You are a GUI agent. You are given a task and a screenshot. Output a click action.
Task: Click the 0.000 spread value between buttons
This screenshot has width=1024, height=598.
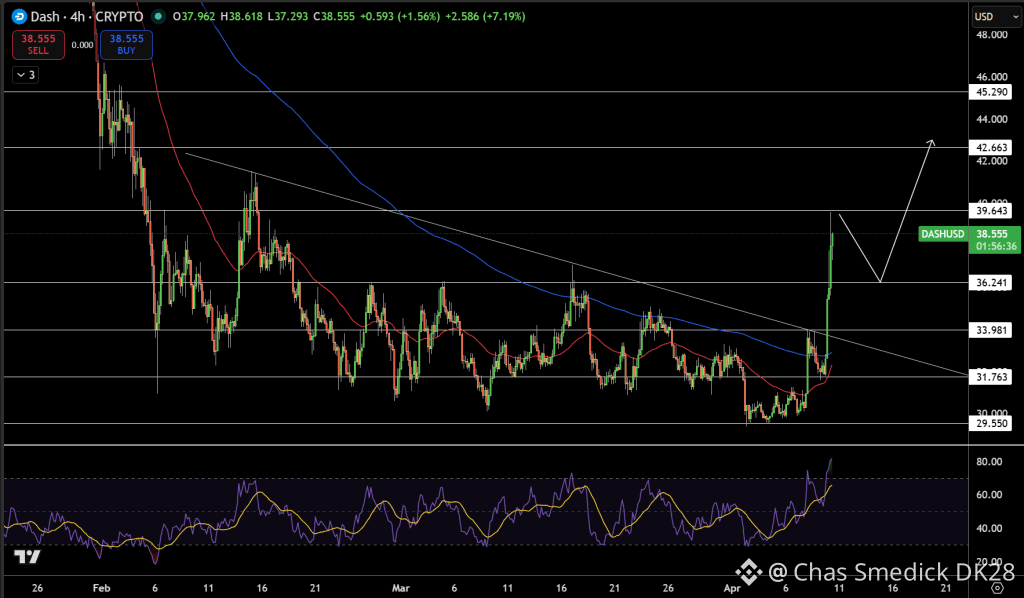[x=82, y=45]
